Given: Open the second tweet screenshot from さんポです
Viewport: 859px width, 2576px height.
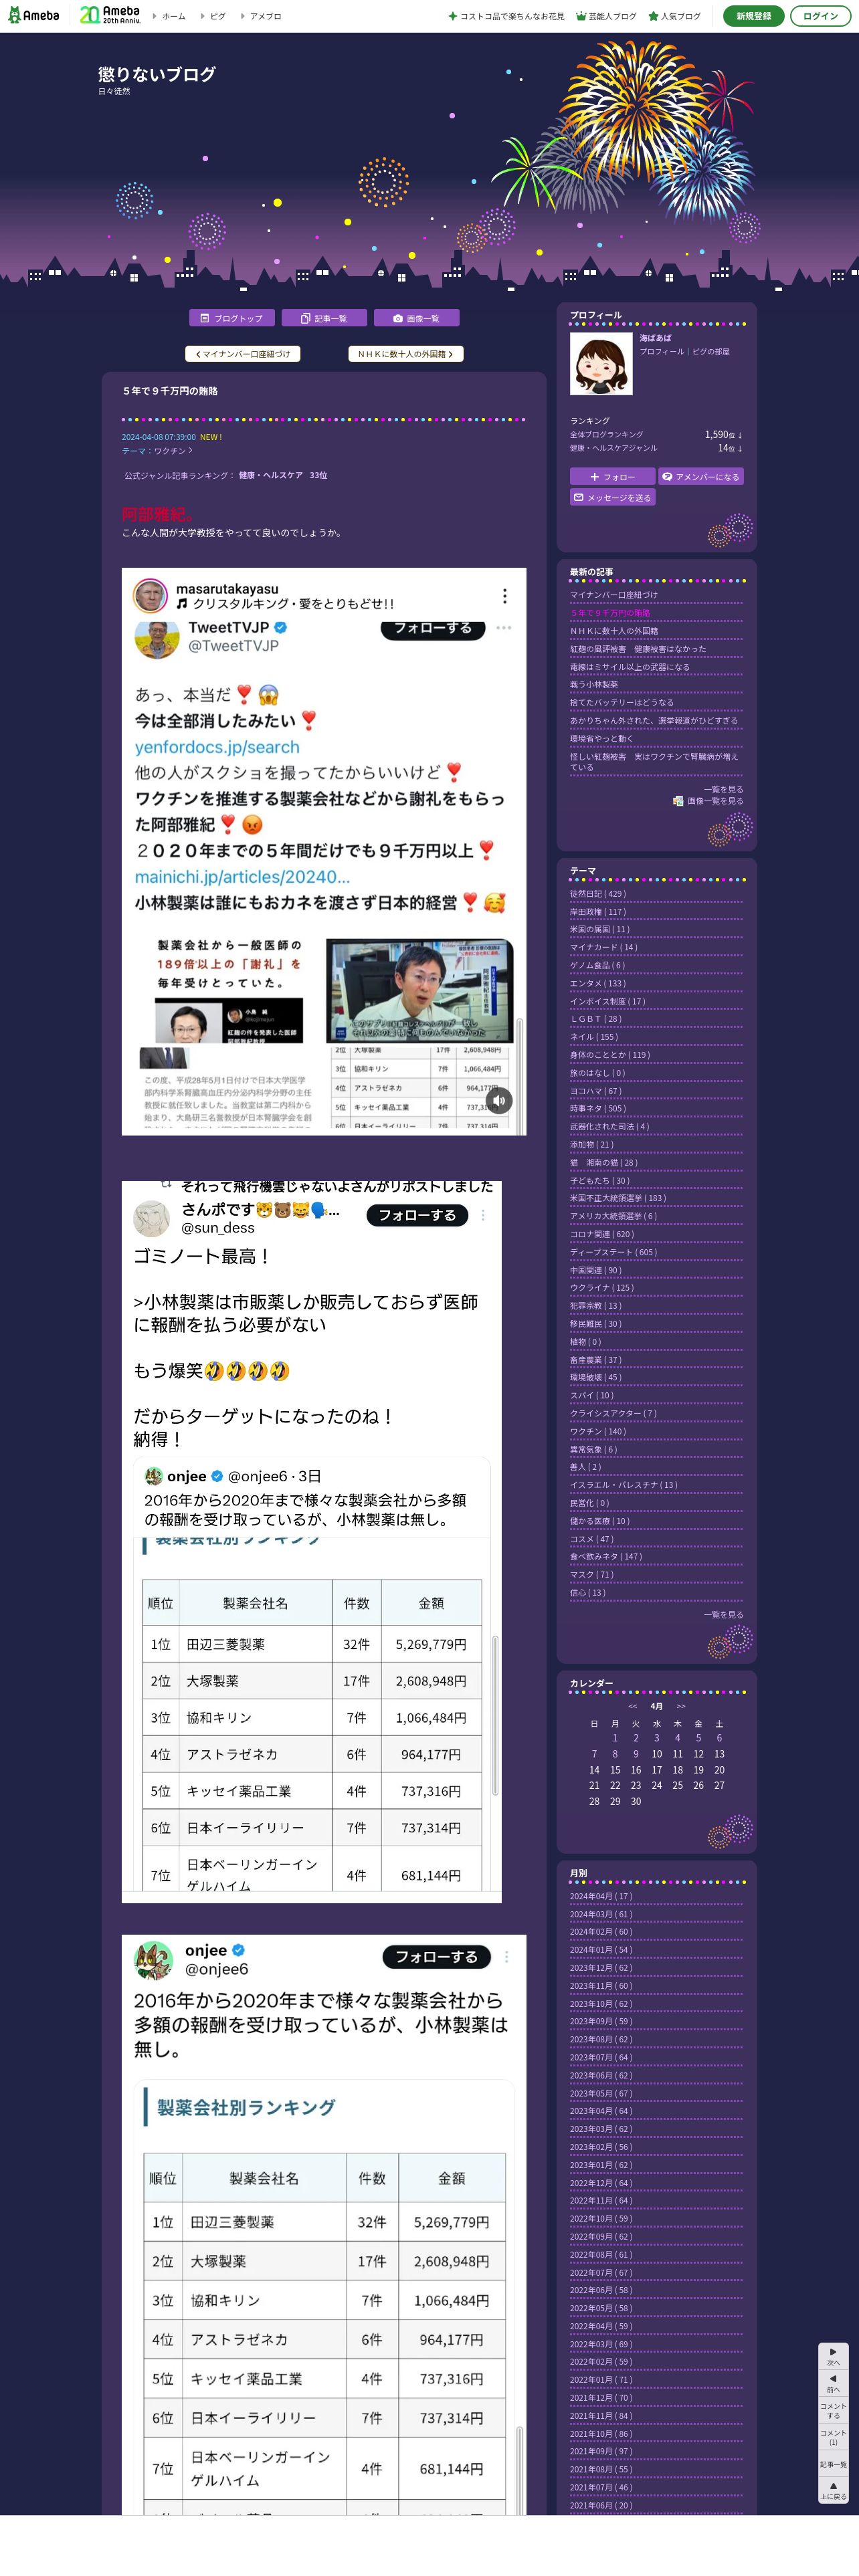Looking at the screenshot, I should pos(311,1542).
